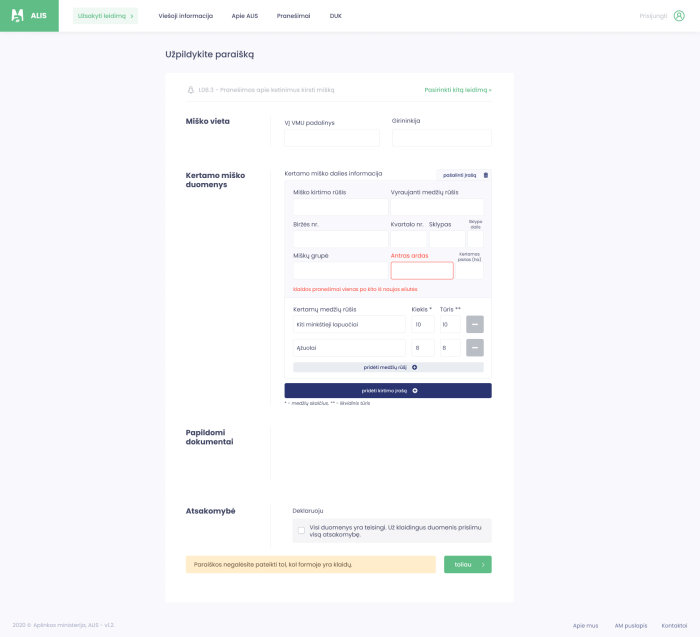Open the Miško kirtimo rūšis dropdown
The image size is (700, 637).
(x=340, y=207)
